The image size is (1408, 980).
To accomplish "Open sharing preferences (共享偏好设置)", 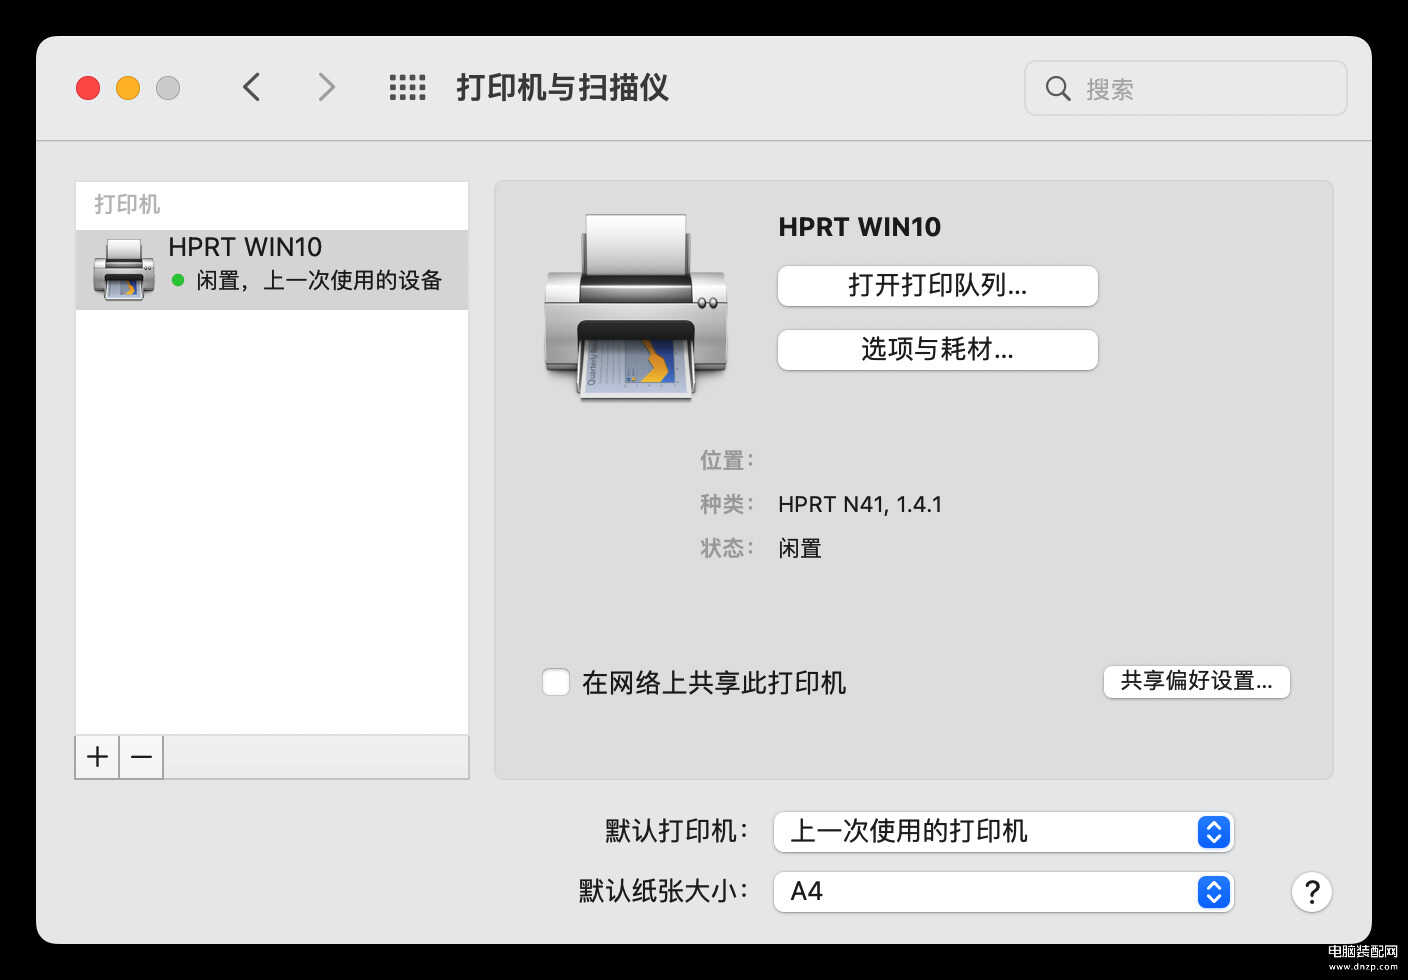I will click(x=1196, y=682).
